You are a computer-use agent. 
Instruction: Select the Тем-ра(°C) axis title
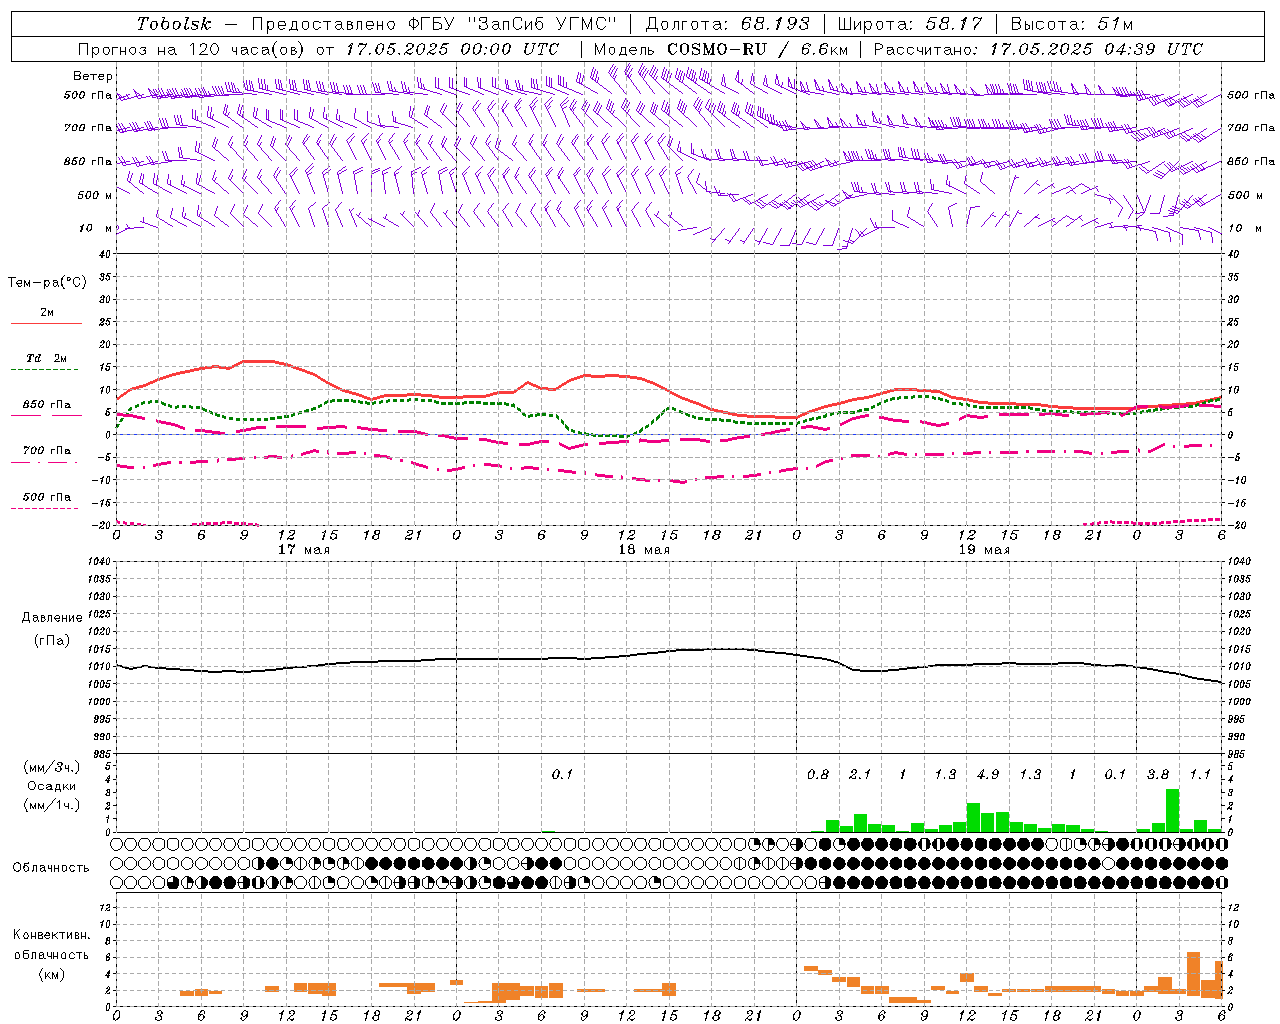coord(47,283)
